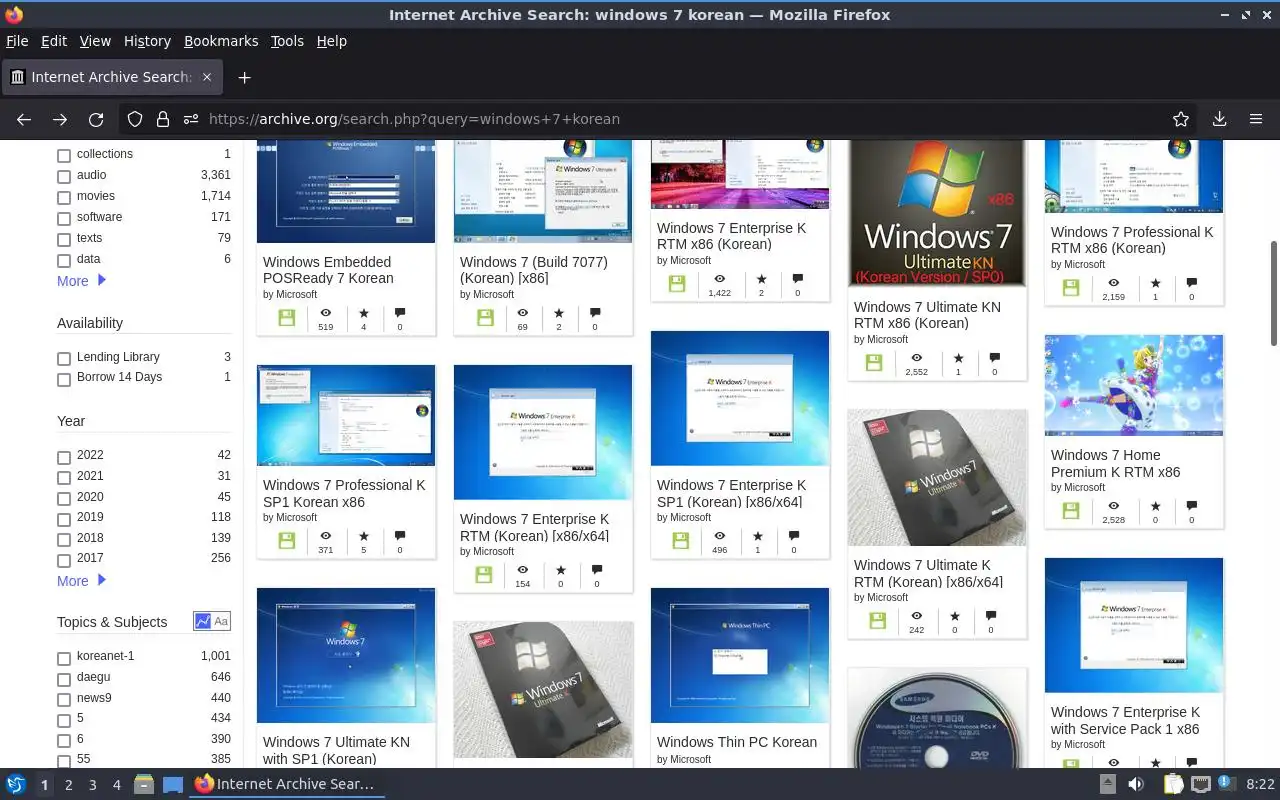Screen dimensions: 1280x800
Task: Tick the texts media type checkbox
Action: click(64, 240)
